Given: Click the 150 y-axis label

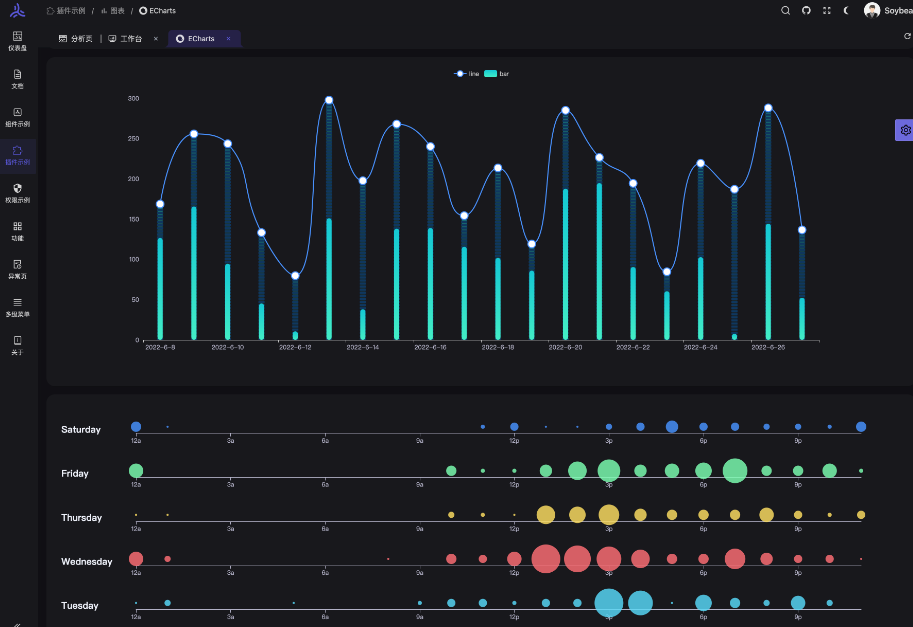Looking at the screenshot, I should click(x=133, y=219).
